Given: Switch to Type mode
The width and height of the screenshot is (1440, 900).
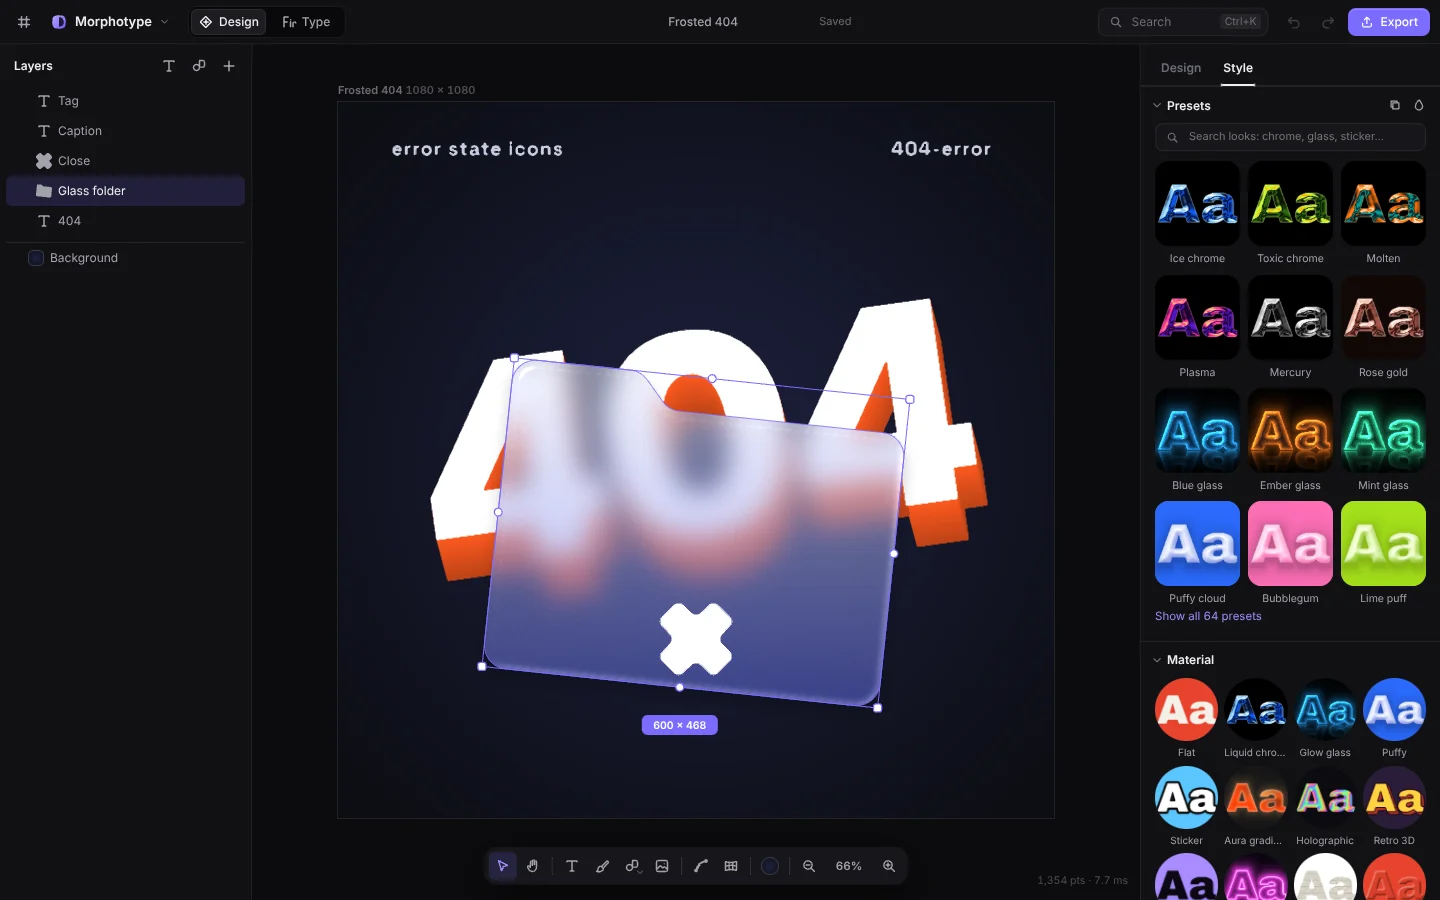Looking at the screenshot, I should point(306,22).
